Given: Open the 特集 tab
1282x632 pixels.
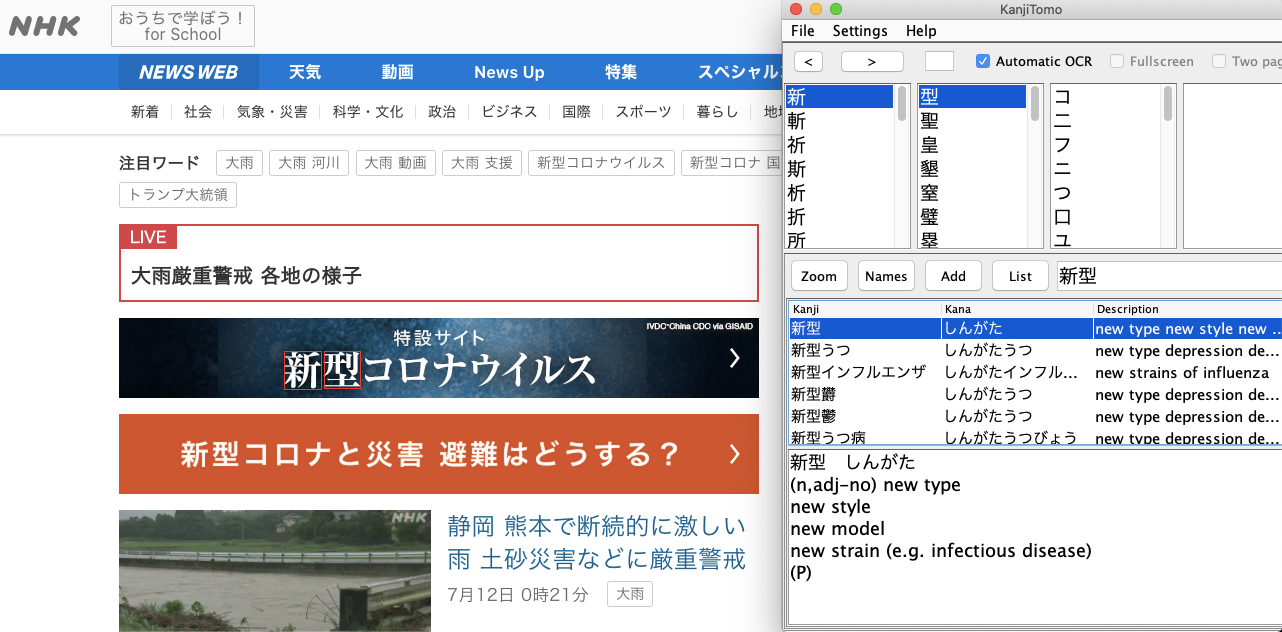Looking at the screenshot, I should (621, 72).
